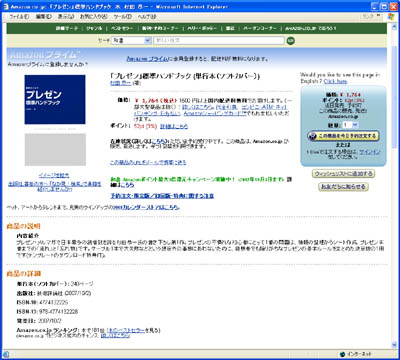Click お友だちに知らせる button
The height and width of the screenshot is (360, 400).
pos(343,187)
